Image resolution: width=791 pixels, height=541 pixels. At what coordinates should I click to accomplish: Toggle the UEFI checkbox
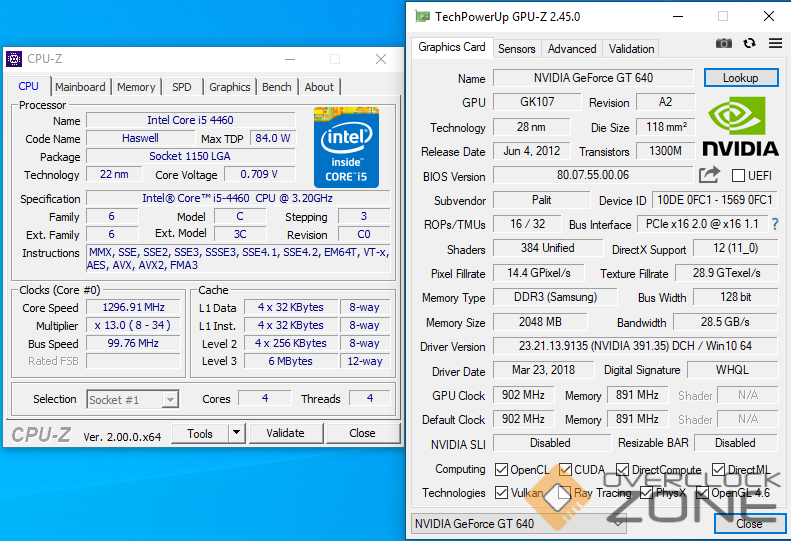pyautogui.click(x=738, y=176)
